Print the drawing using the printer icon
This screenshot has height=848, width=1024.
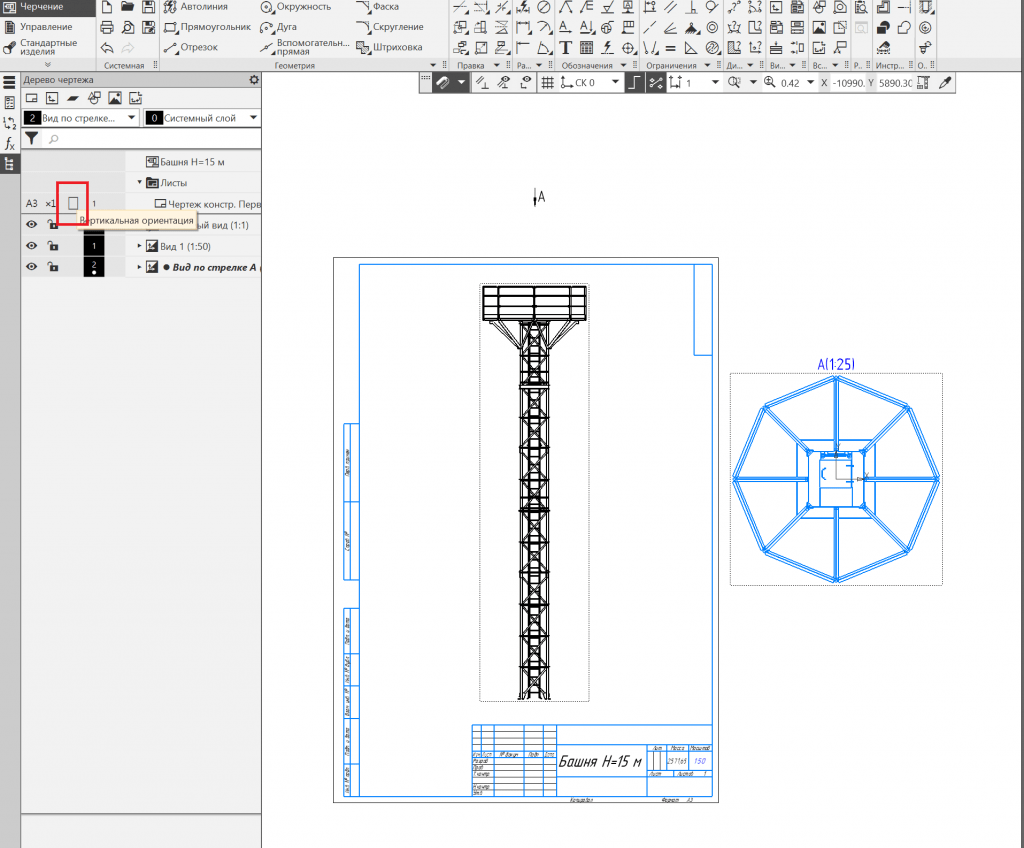pyautogui.click(x=107, y=27)
